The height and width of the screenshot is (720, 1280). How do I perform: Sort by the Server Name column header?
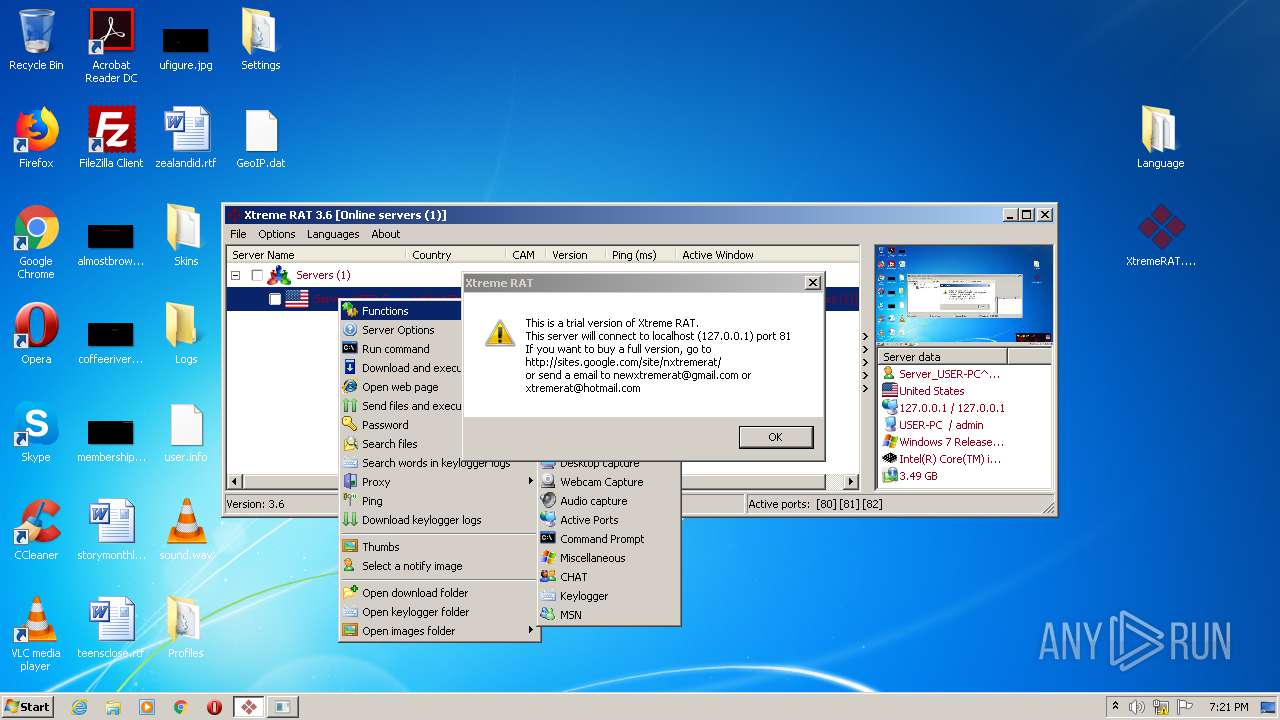315,255
